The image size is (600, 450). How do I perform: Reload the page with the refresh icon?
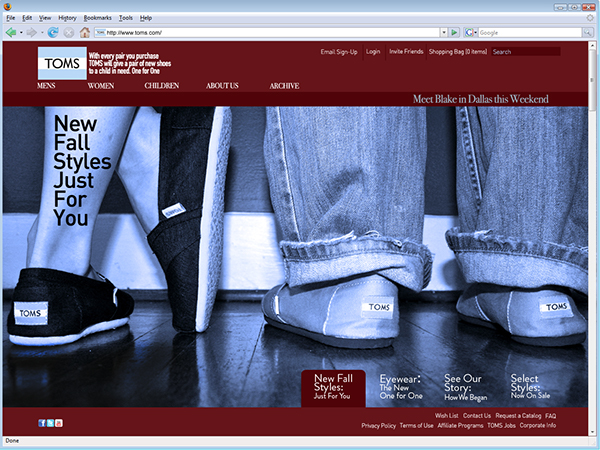pyautogui.click(x=53, y=33)
